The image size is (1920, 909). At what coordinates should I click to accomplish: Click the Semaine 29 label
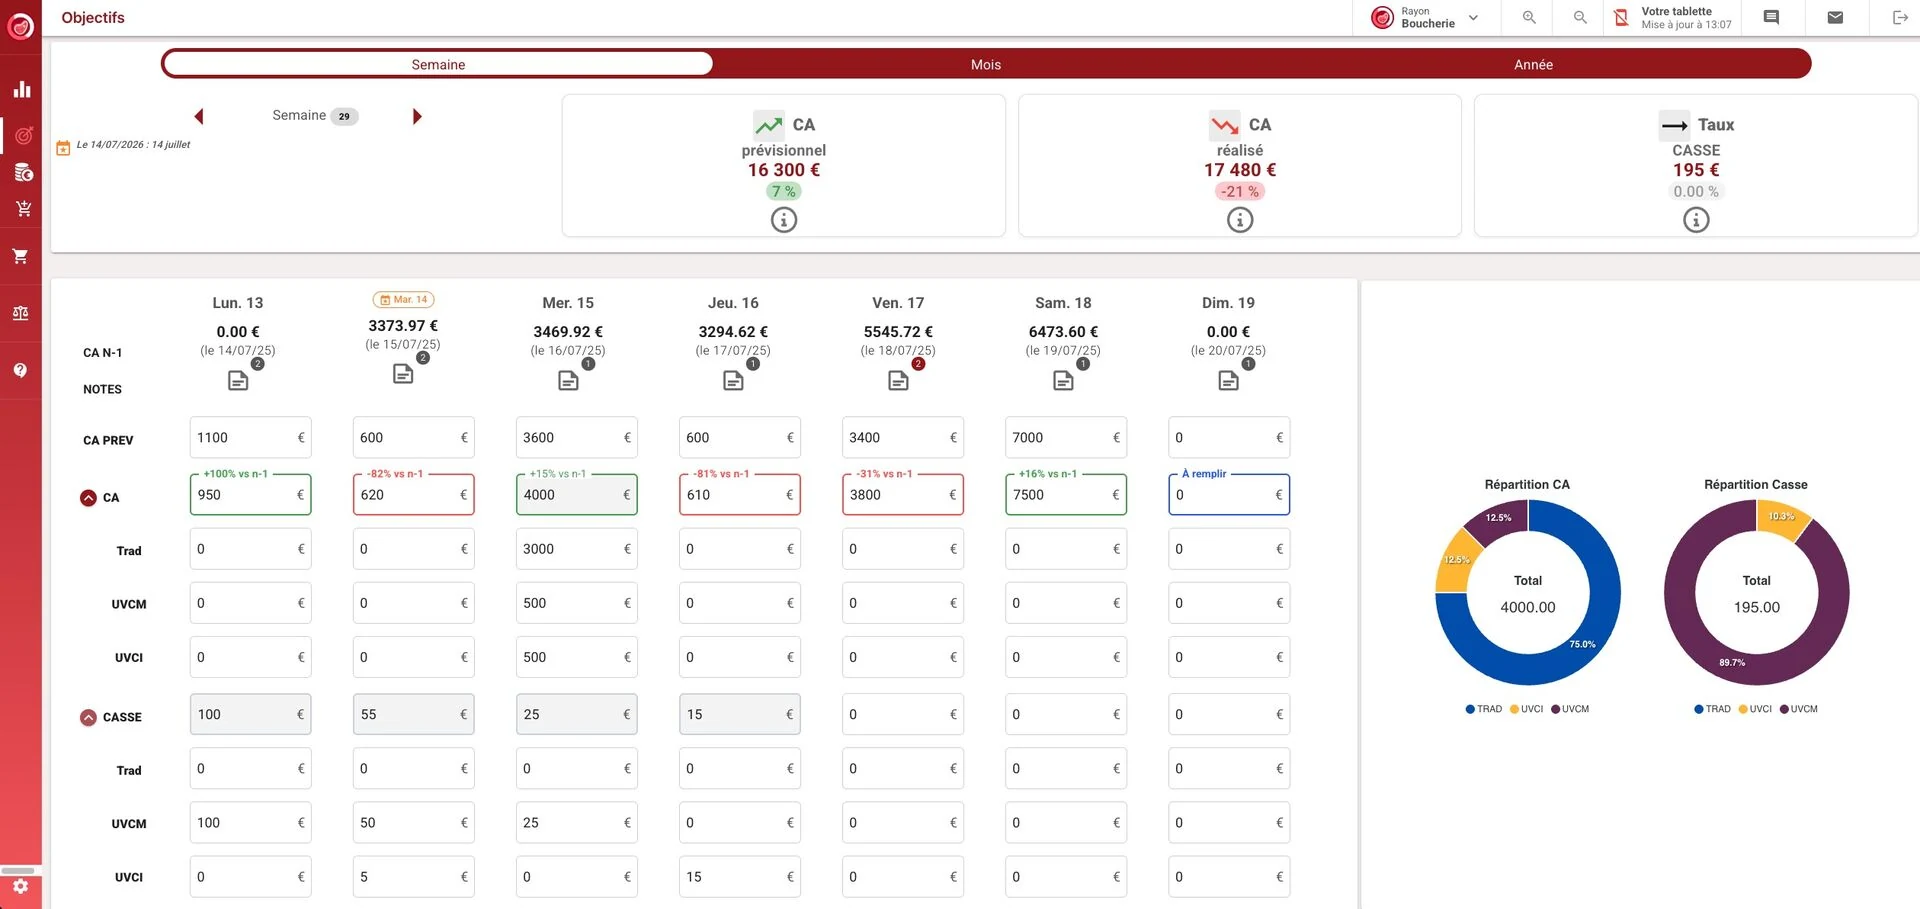[315, 116]
